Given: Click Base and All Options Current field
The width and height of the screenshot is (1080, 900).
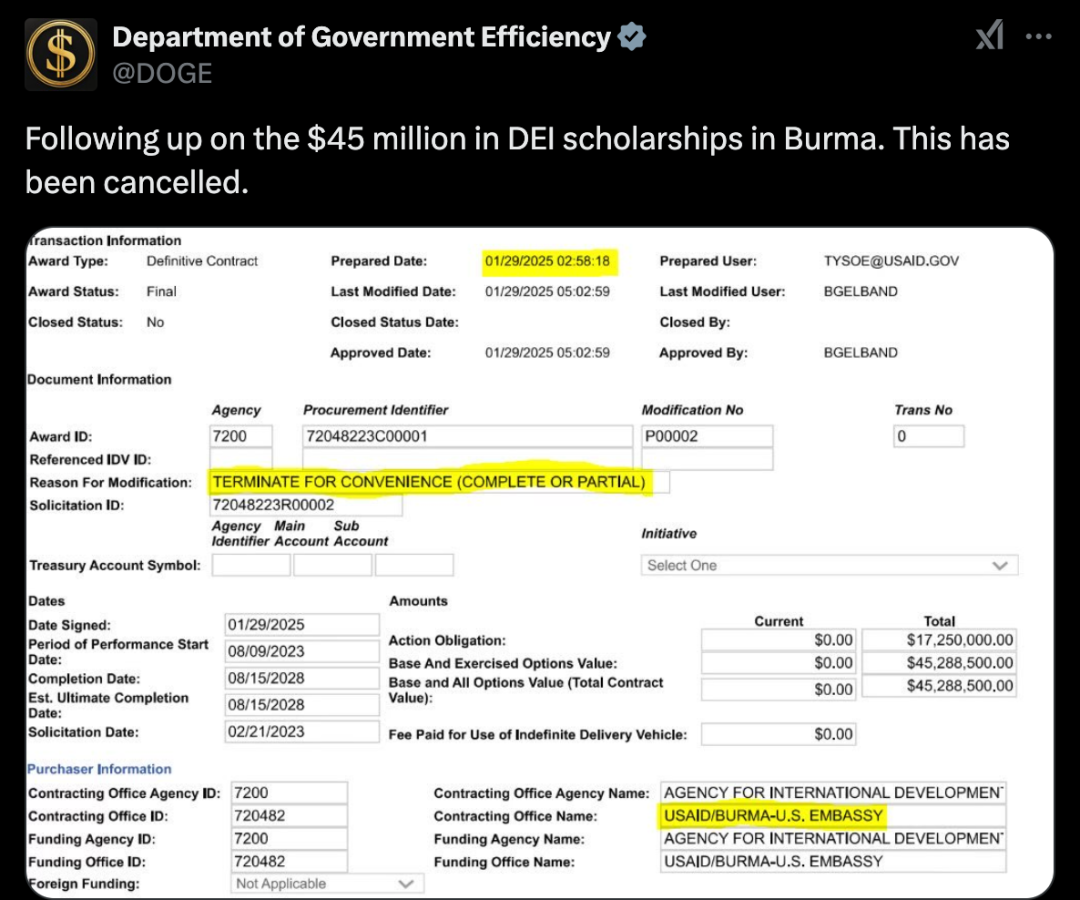Looking at the screenshot, I should pyautogui.click(x=778, y=689).
